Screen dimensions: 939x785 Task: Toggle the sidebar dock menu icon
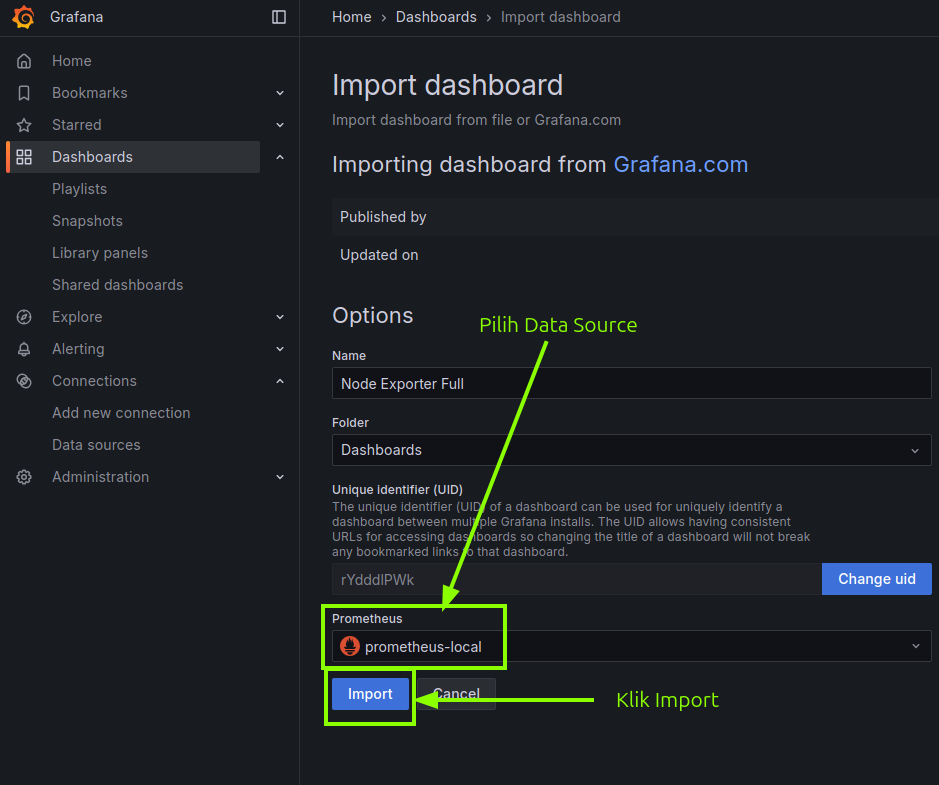[x=279, y=17]
